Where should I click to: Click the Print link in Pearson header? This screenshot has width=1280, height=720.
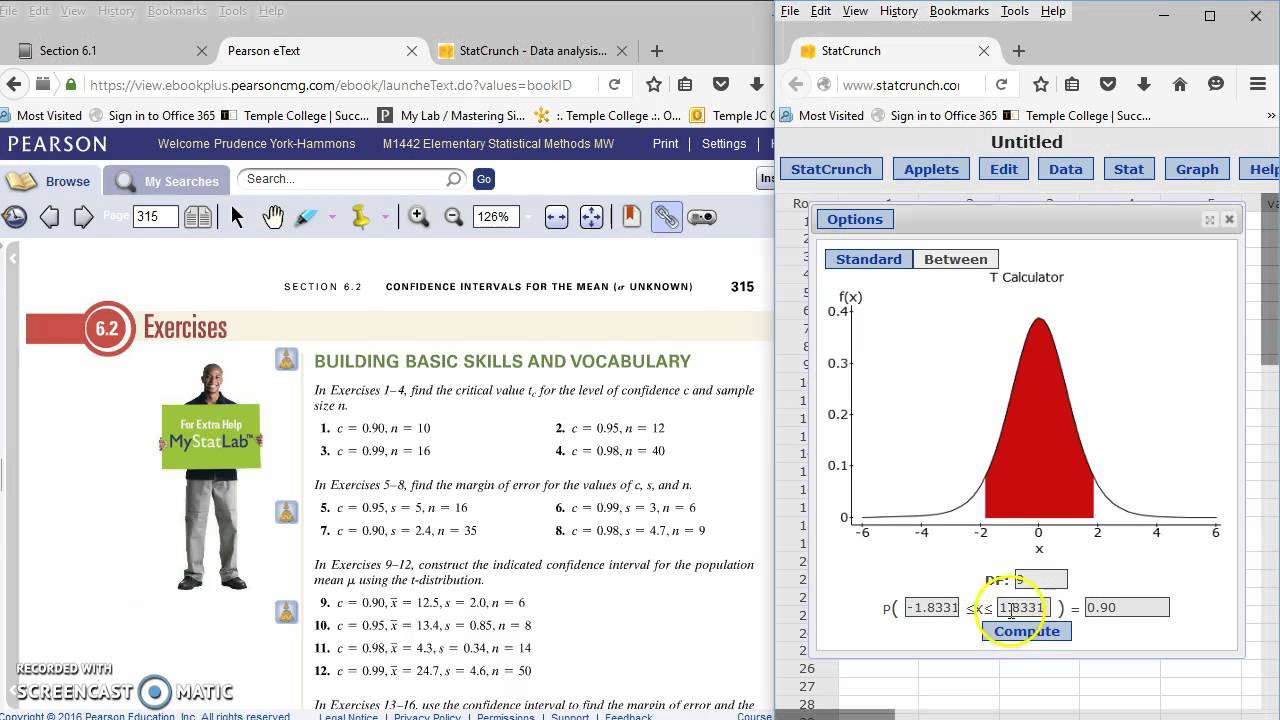pos(665,144)
